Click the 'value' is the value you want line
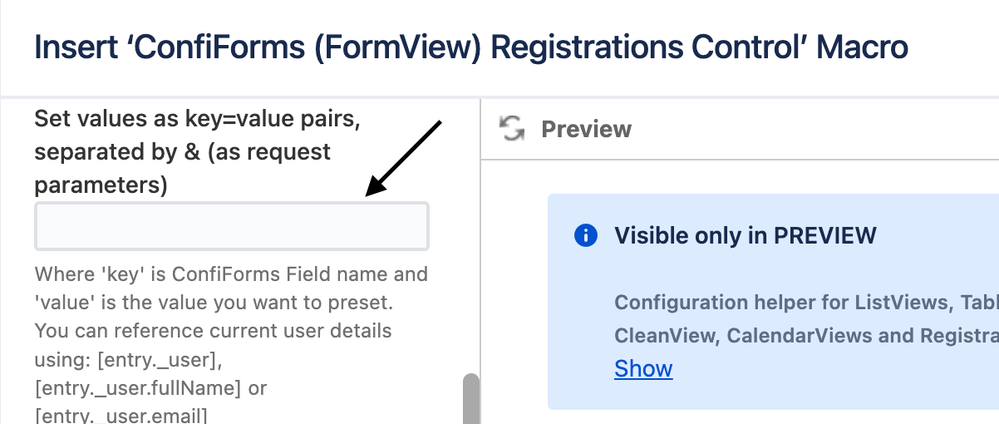This screenshot has height=424, width=999. click(x=213, y=303)
